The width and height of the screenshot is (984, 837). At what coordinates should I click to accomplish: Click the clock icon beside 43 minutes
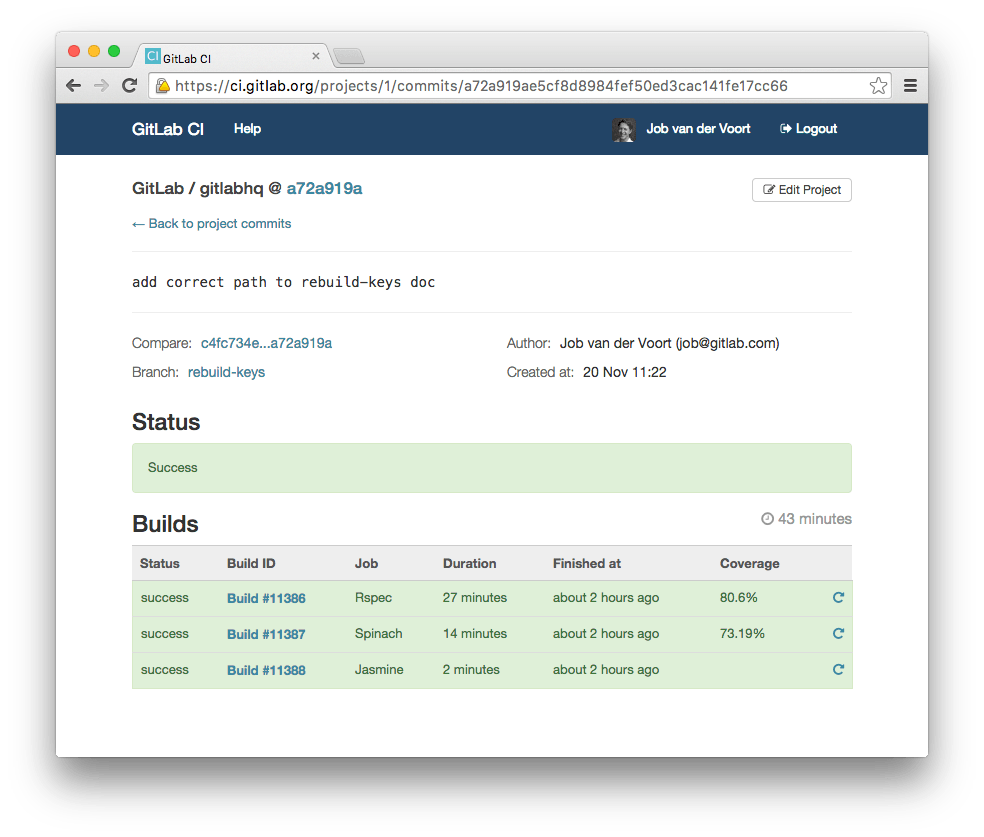767,519
